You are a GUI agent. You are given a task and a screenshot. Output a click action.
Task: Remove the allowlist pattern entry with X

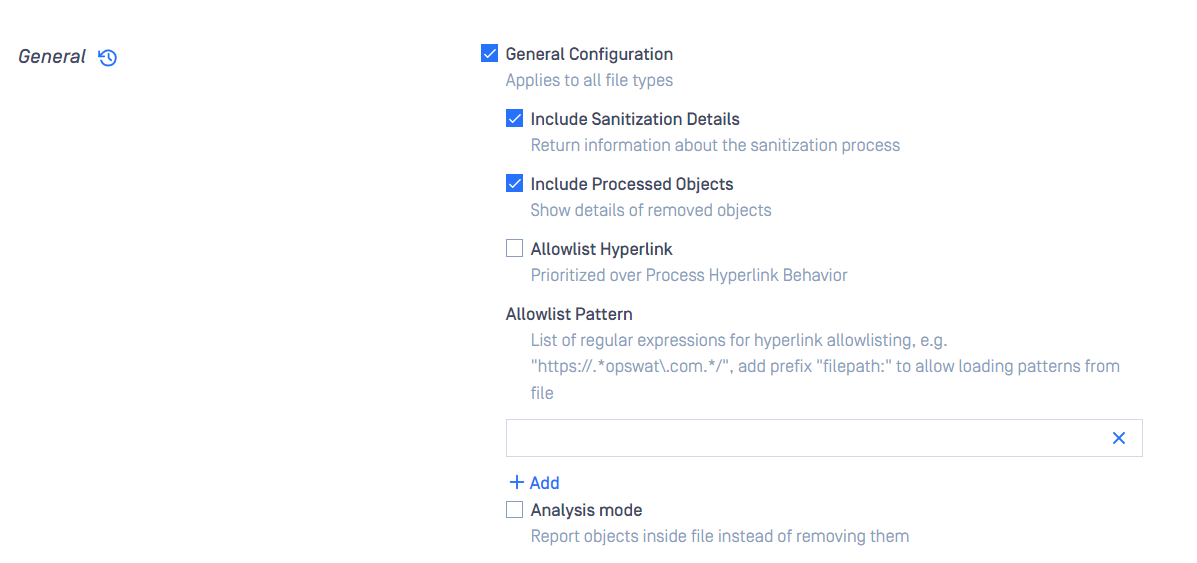click(1119, 438)
